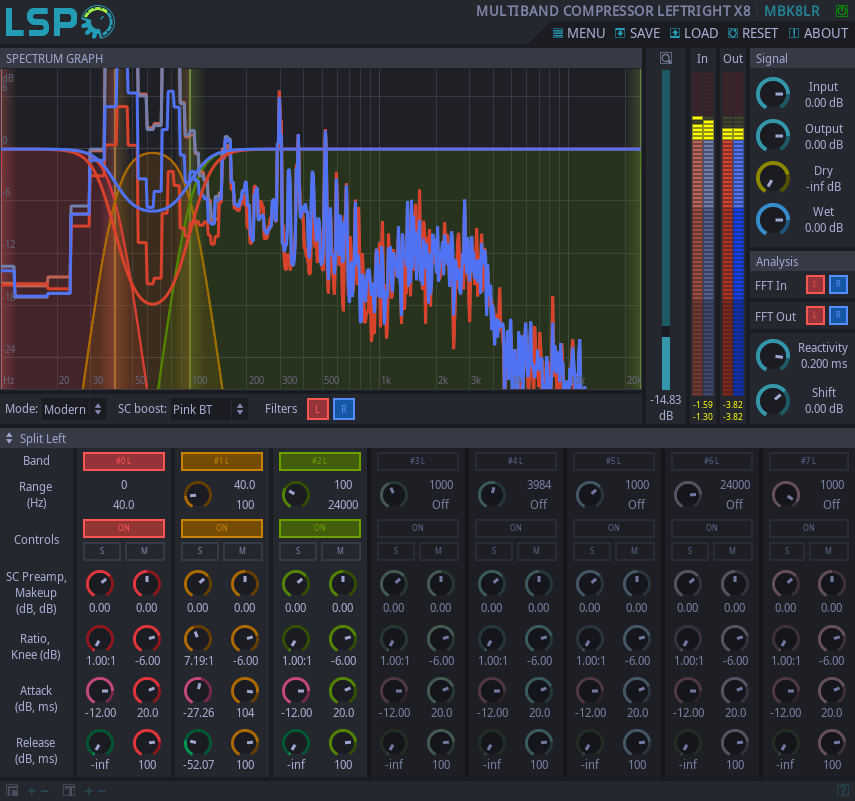Image resolution: width=855 pixels, height=801 pixels.
Task: Mute band #1 L with its M button
Action: pos(242,551)
